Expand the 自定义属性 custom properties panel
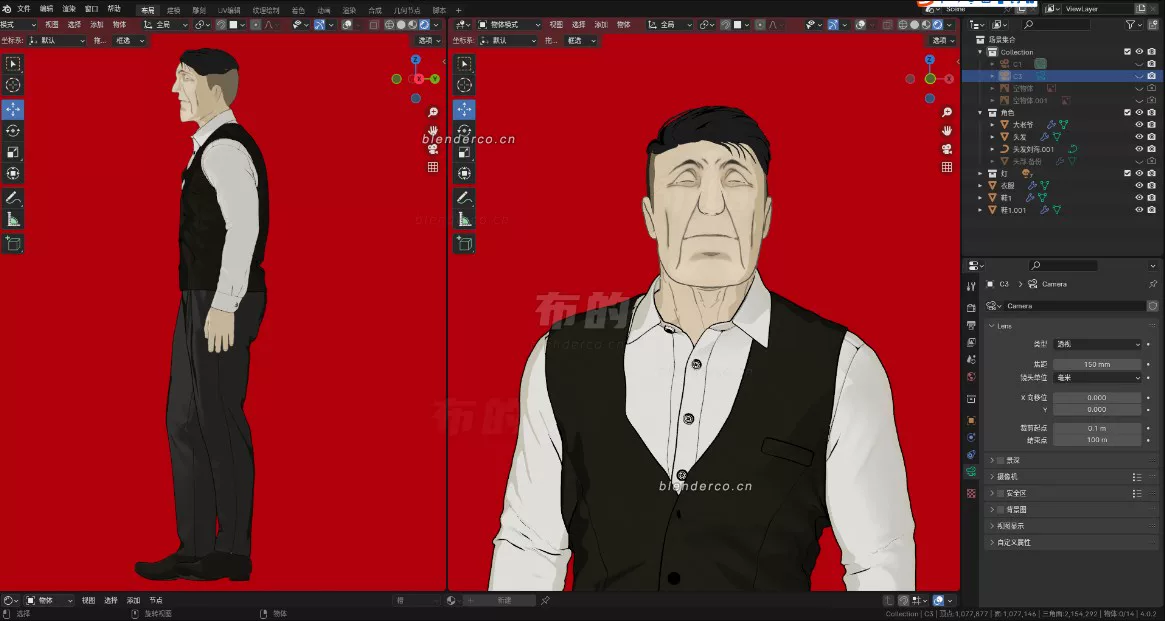 (x=992, y=542)
